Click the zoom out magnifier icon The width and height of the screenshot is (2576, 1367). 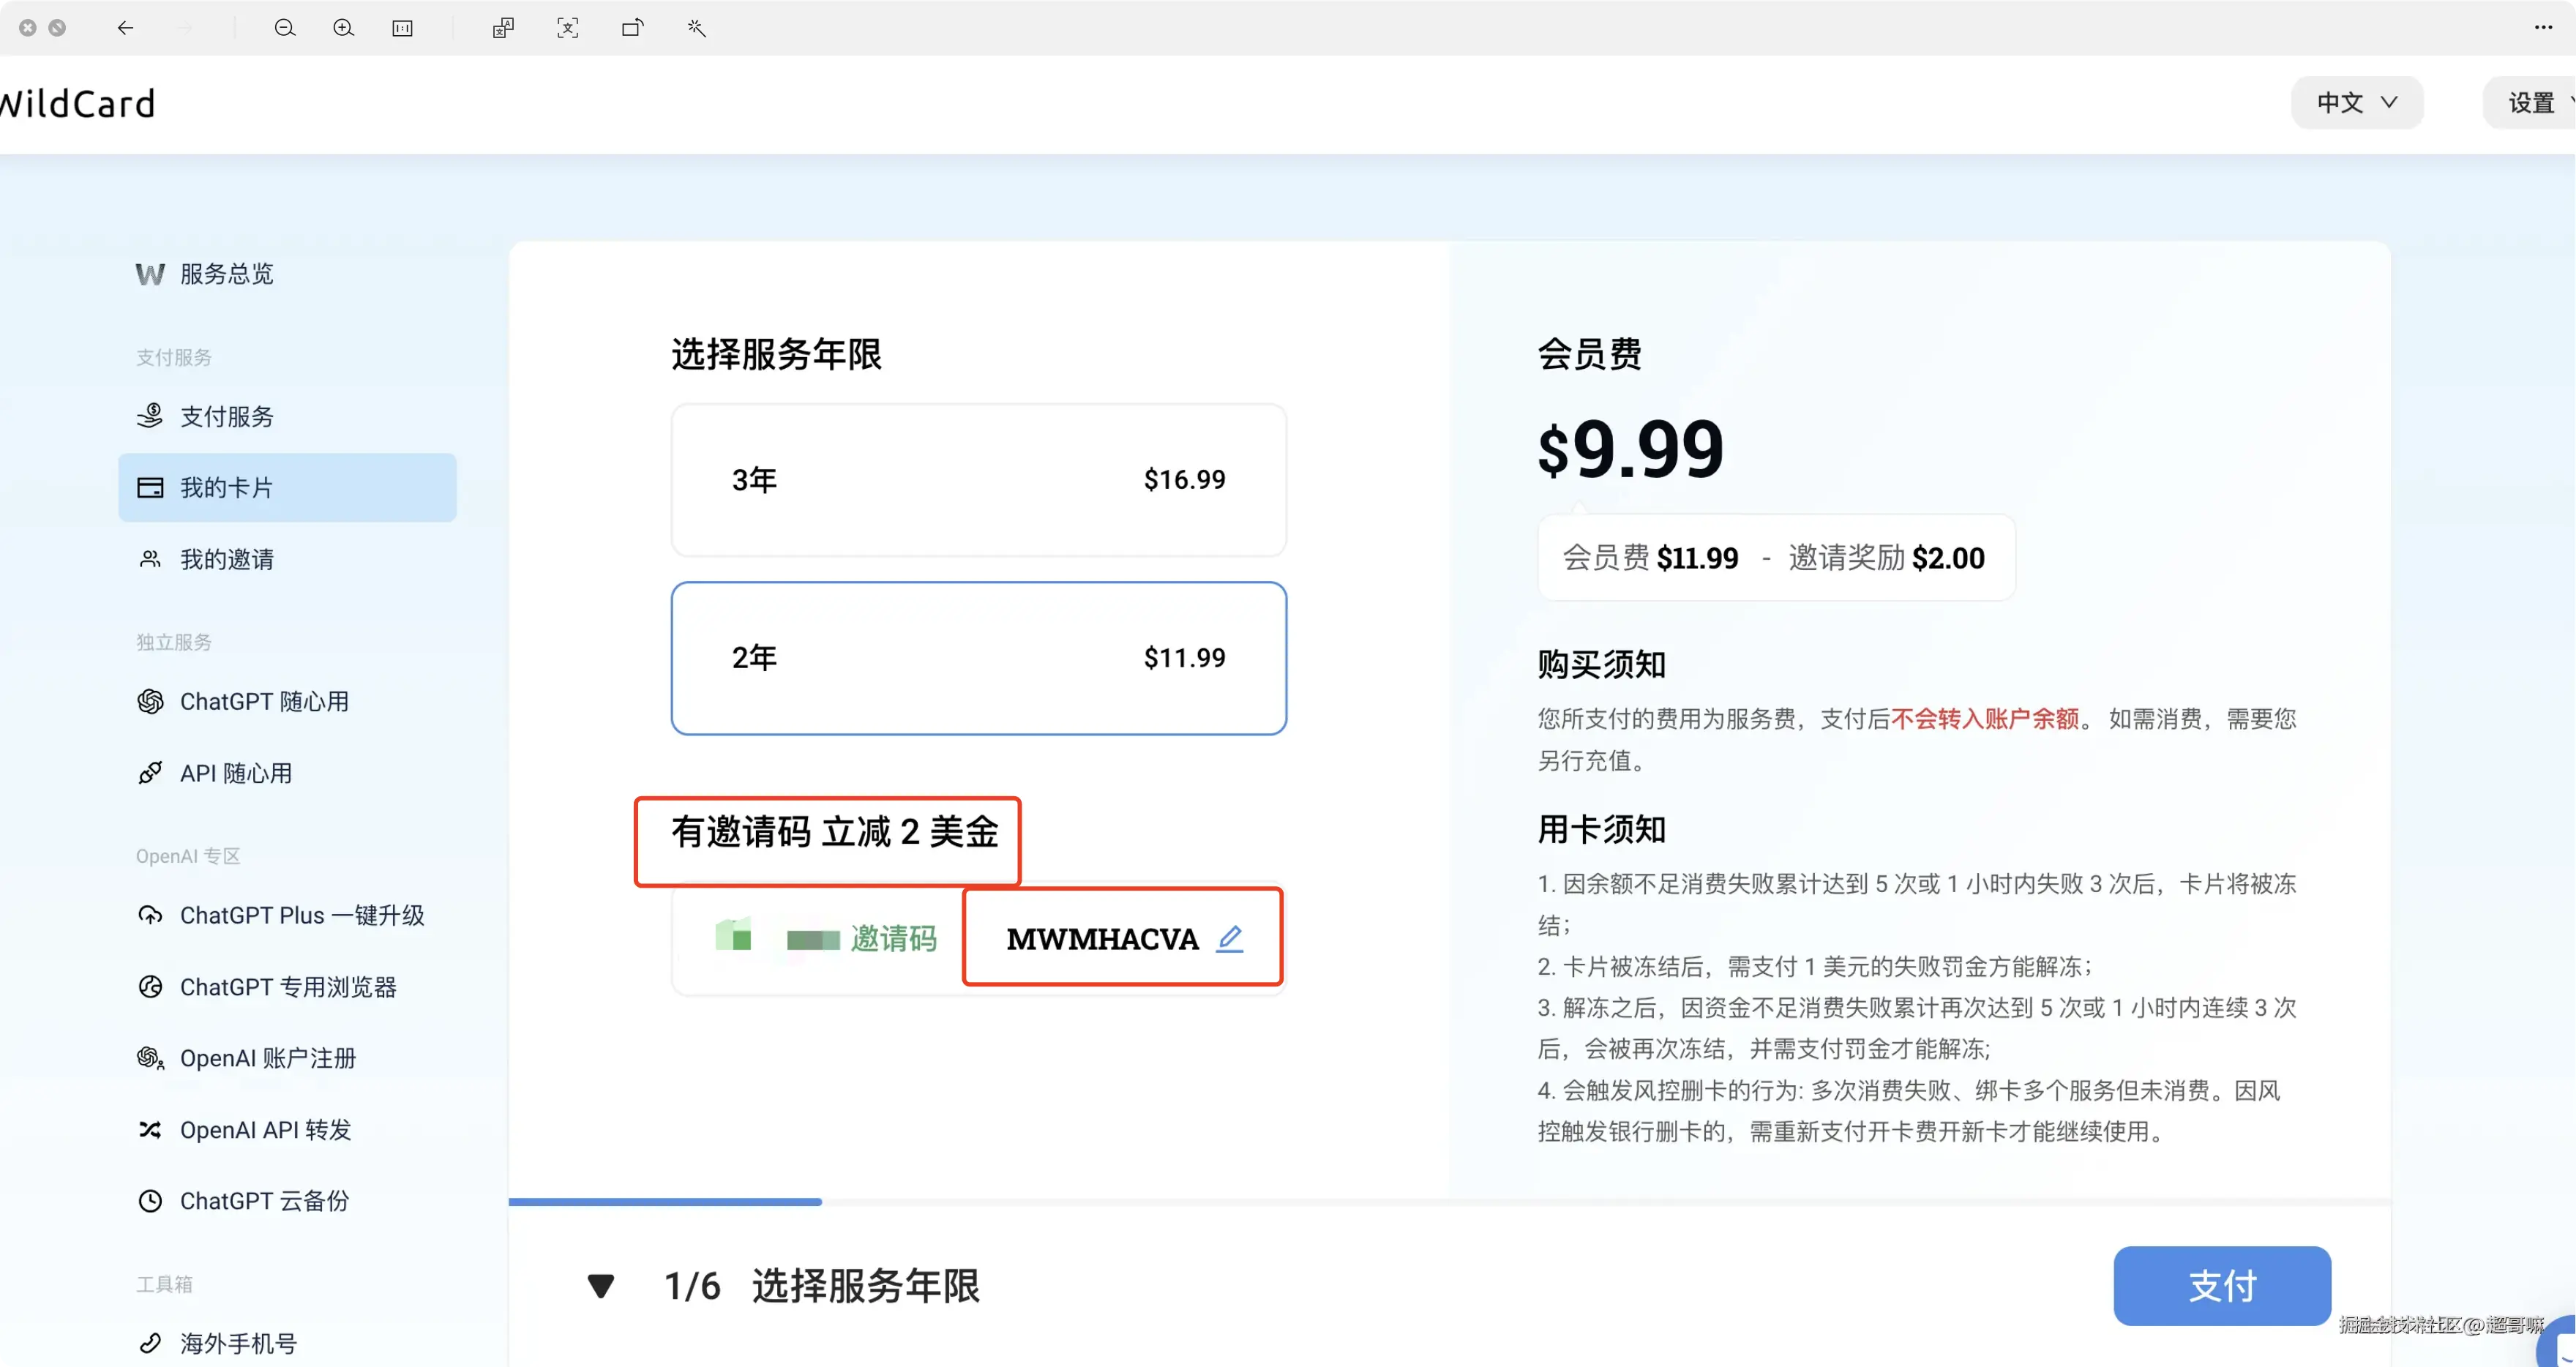click(x=284, y=28)
